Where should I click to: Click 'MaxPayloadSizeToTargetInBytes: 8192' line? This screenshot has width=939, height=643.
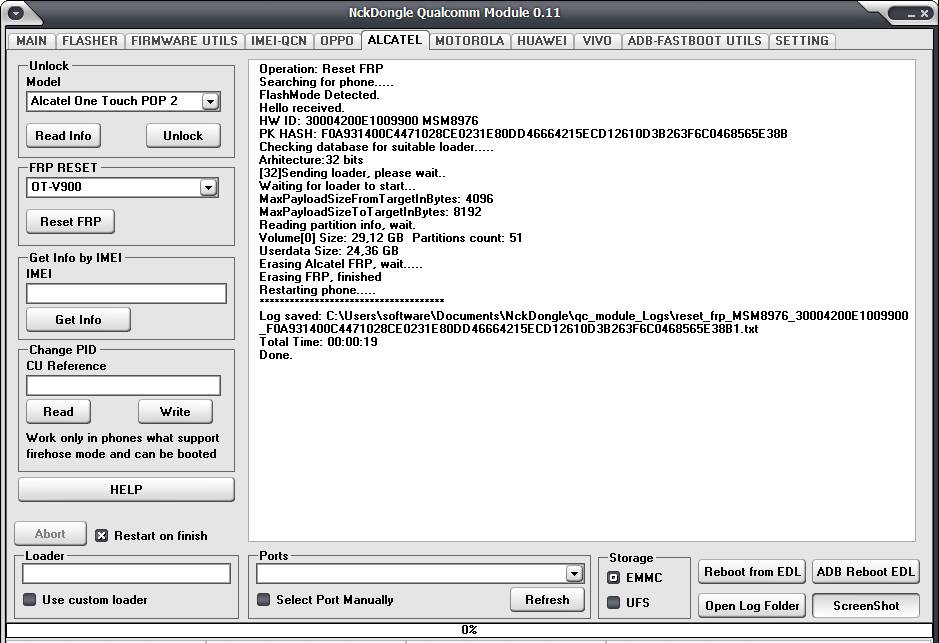click(370, 212)
